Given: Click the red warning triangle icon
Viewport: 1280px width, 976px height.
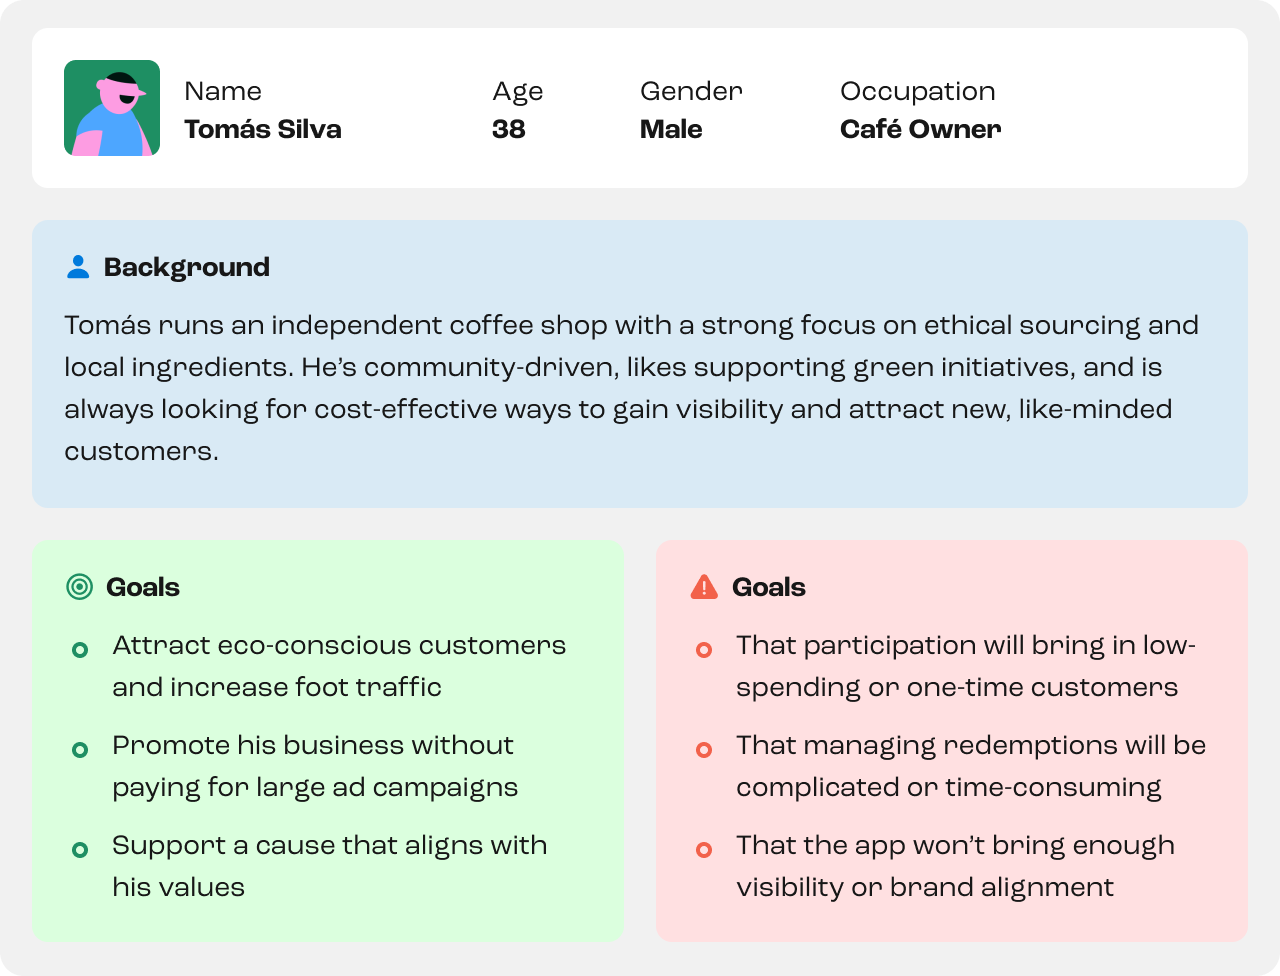Looking at the screenshot, I should [704, 587].
